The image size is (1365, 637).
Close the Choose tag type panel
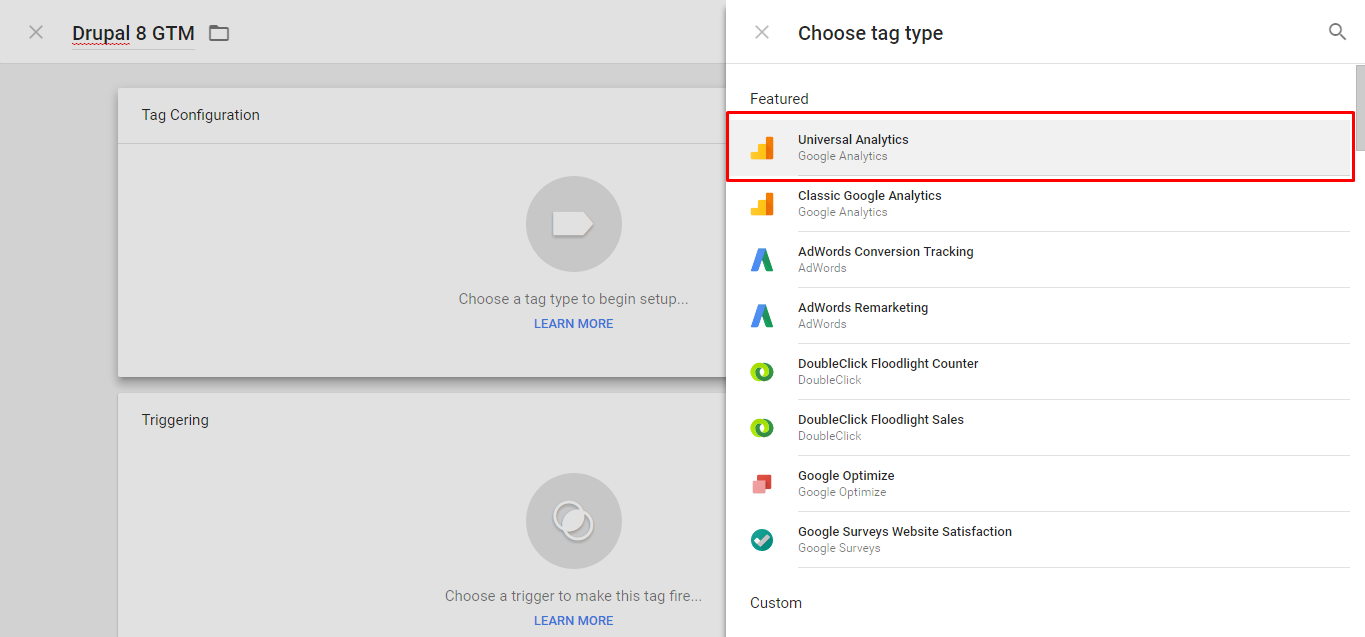762,32
